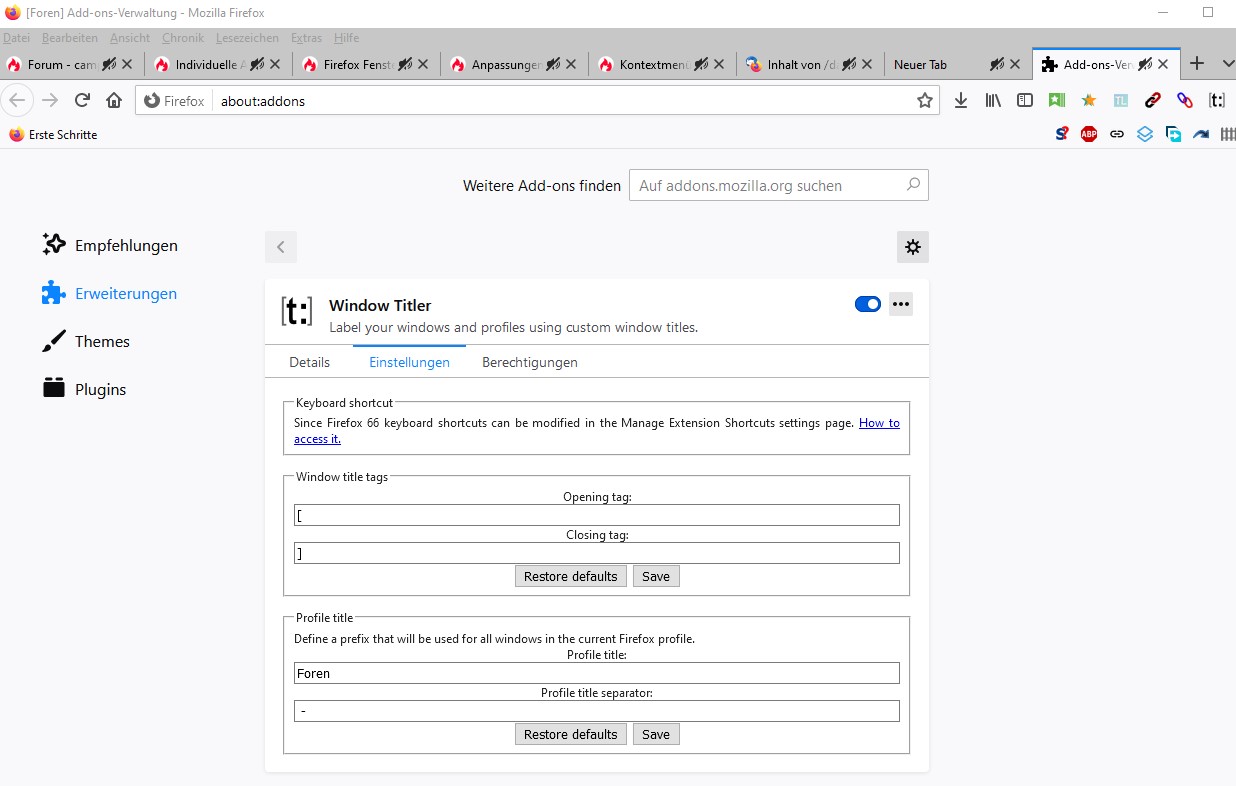This screenshot has width=1236, height=786.
Task: Show the sidebar via toolbar icon
Action: (x=1025, y=100)
